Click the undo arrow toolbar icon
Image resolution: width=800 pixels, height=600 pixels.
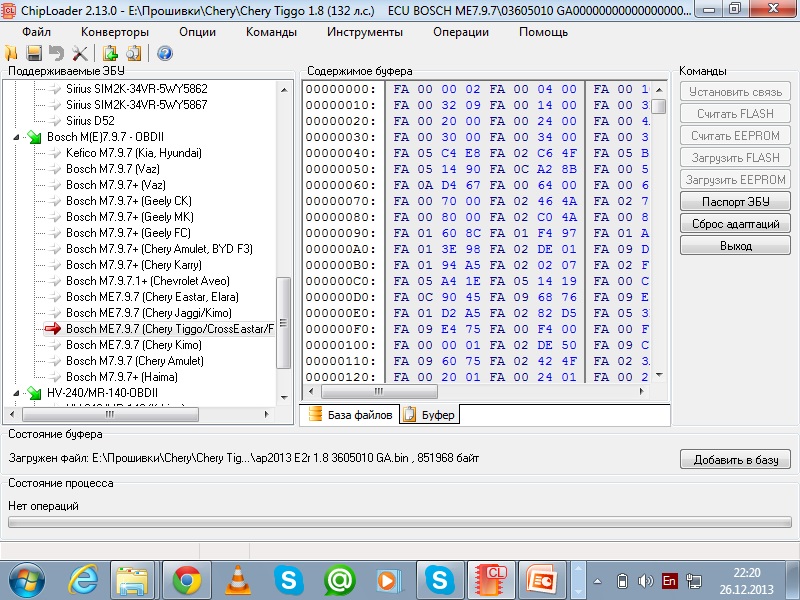[x=56, y=53]
